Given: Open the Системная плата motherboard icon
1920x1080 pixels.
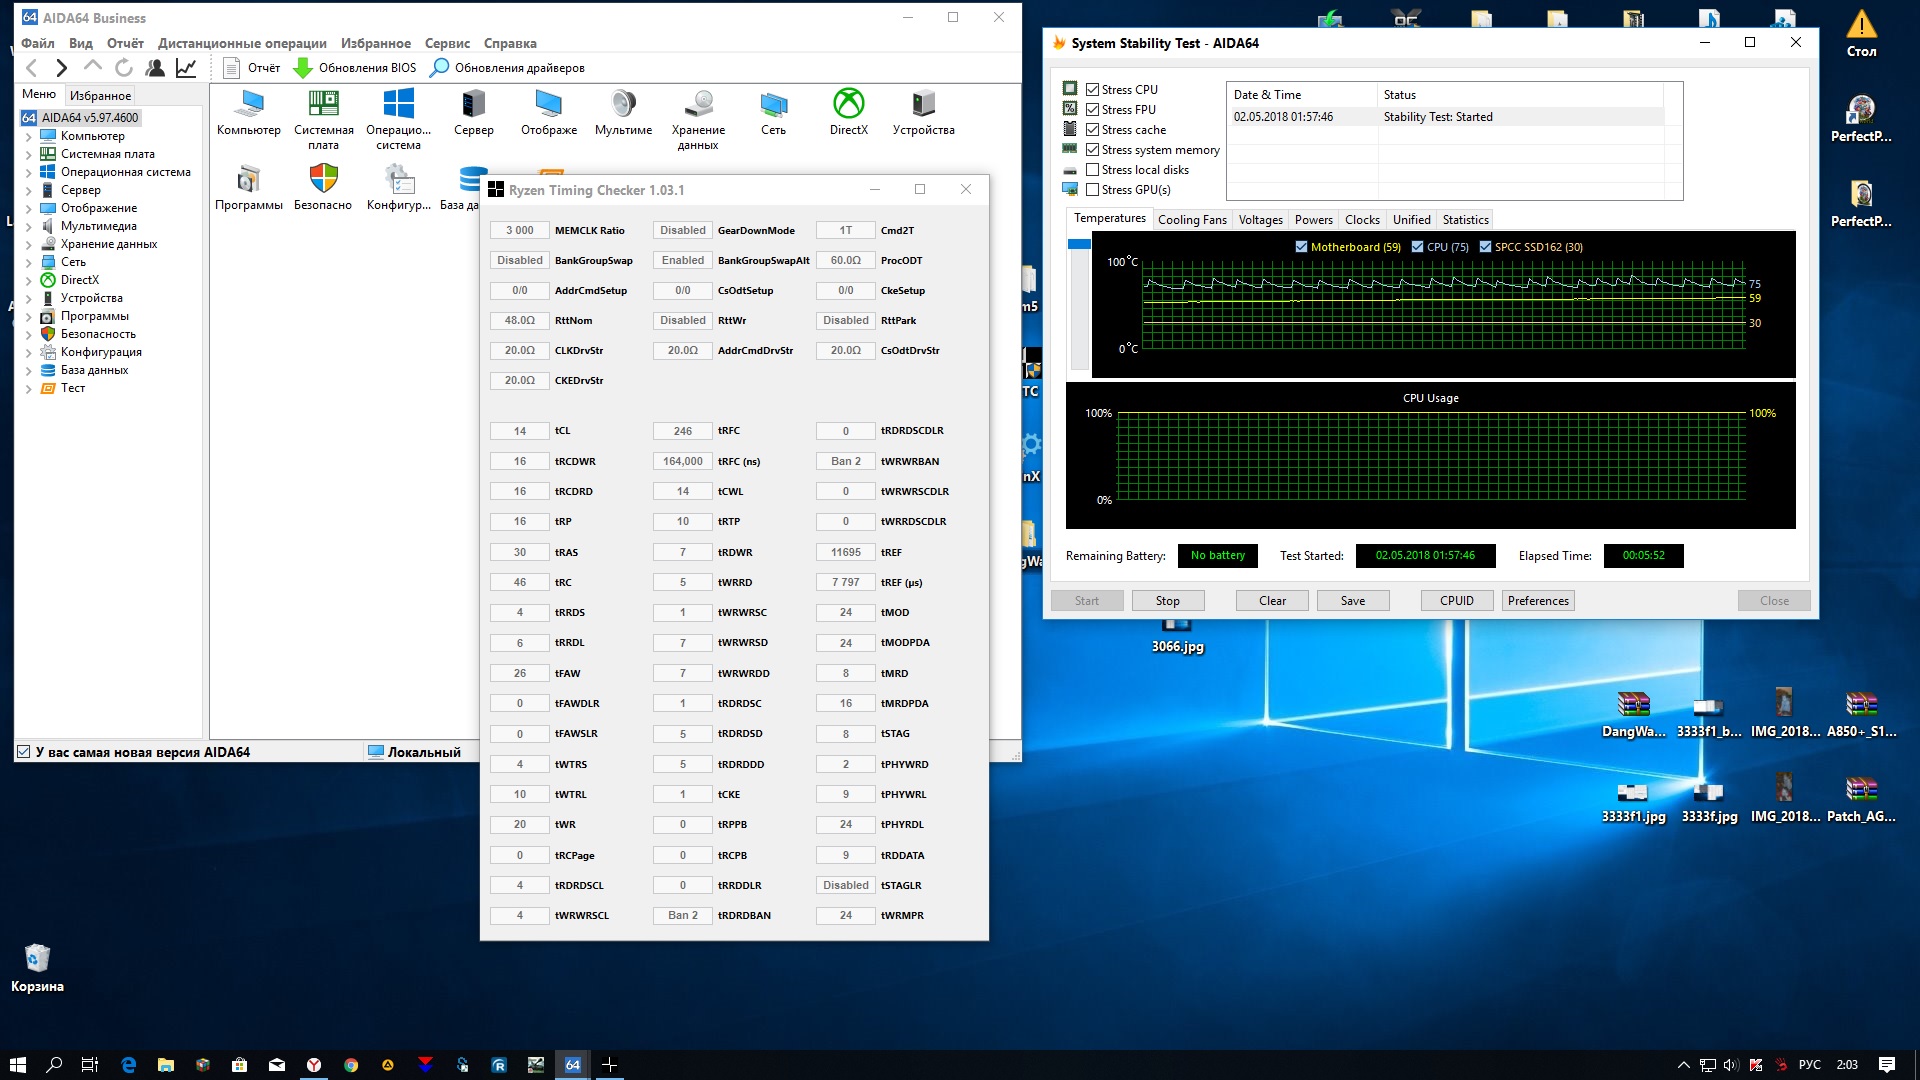Looking at the screenshot, I should point(323,104).
